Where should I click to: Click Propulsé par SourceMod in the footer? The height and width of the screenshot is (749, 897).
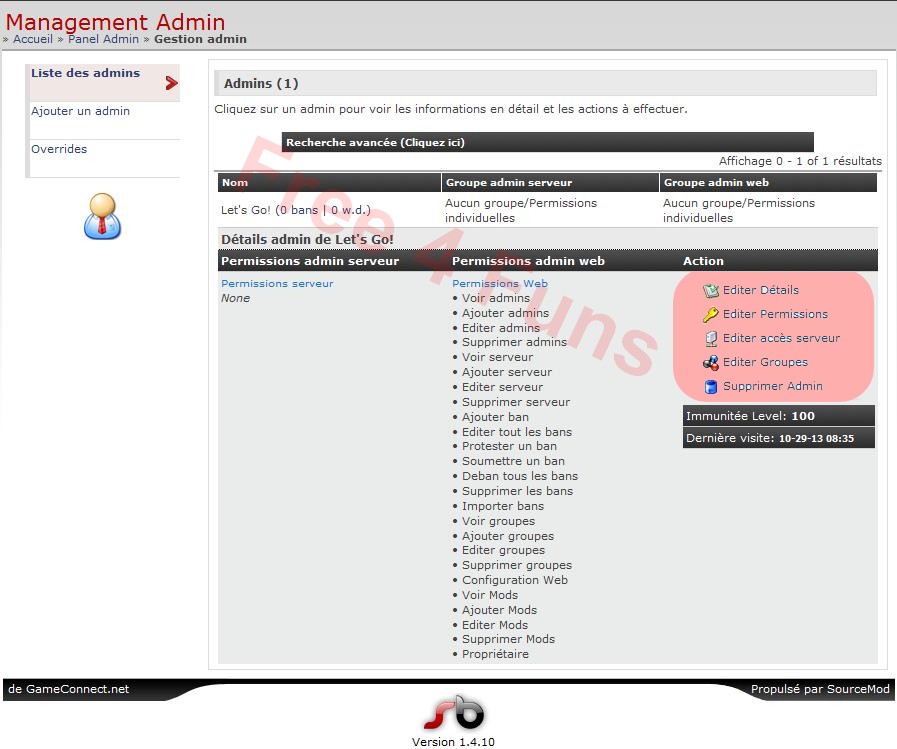click(820, 689)
